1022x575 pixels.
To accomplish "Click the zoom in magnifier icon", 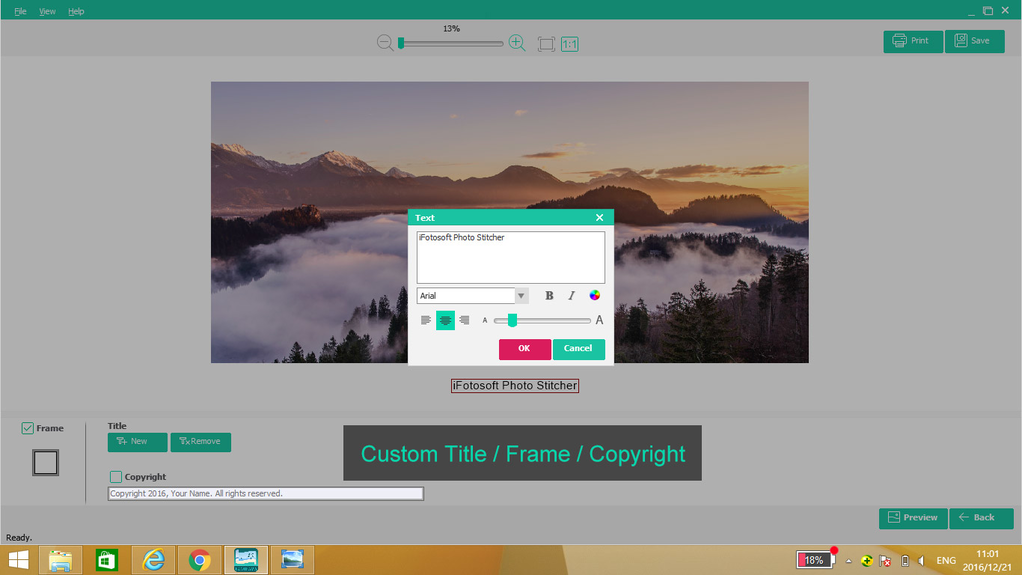I will point(517,43).
